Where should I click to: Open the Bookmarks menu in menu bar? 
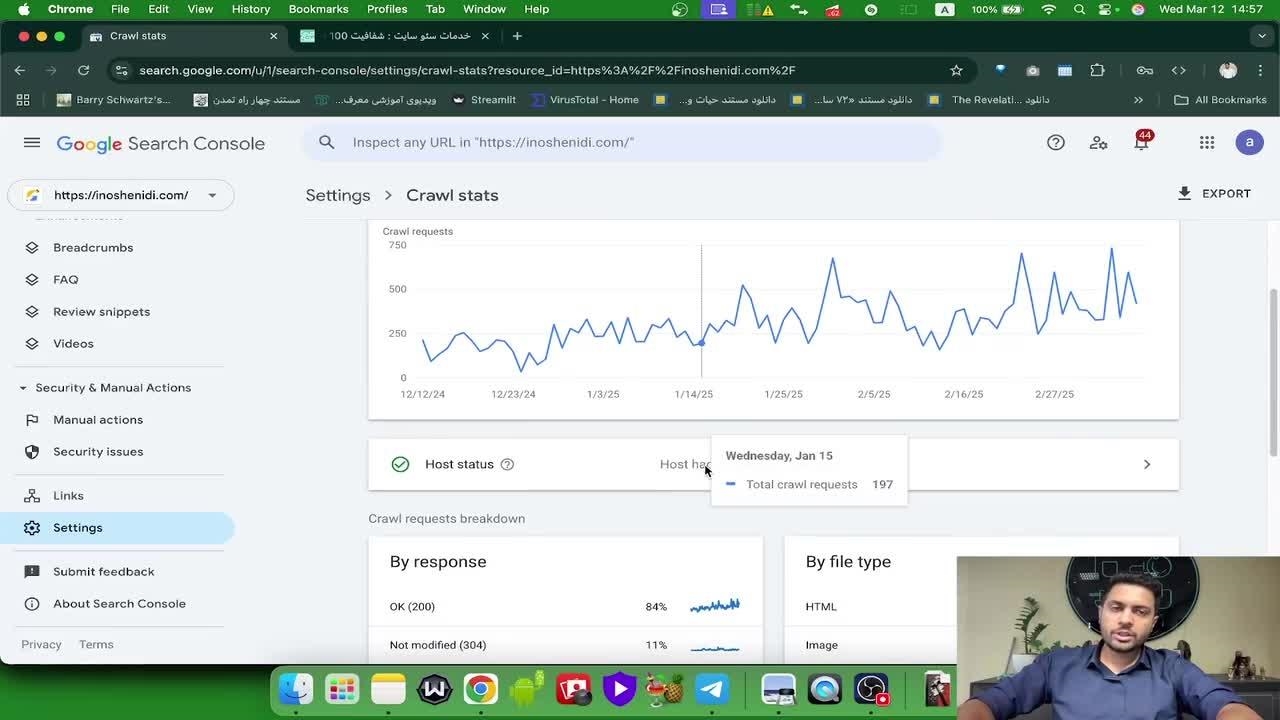pyautogui.click(x=318, y=9)
